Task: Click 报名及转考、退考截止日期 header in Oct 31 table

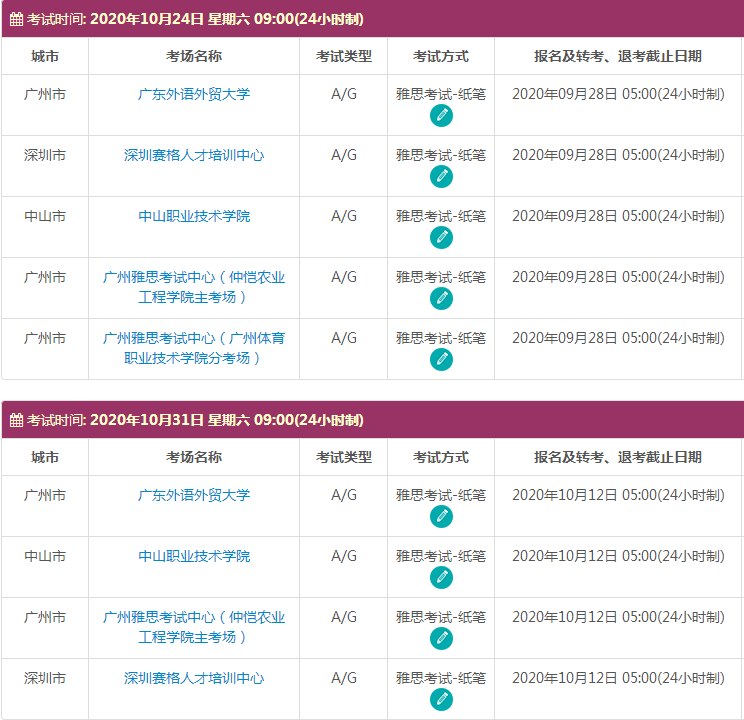Action: pos(618,458)
